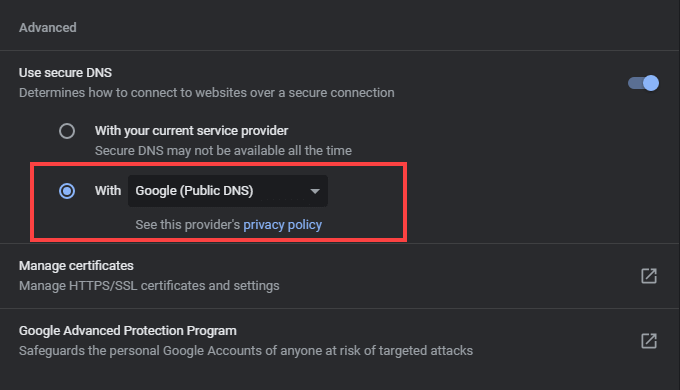Click the 'With your current service provider' label
This screenshot has width=680, height=390.
coord(191,131)
